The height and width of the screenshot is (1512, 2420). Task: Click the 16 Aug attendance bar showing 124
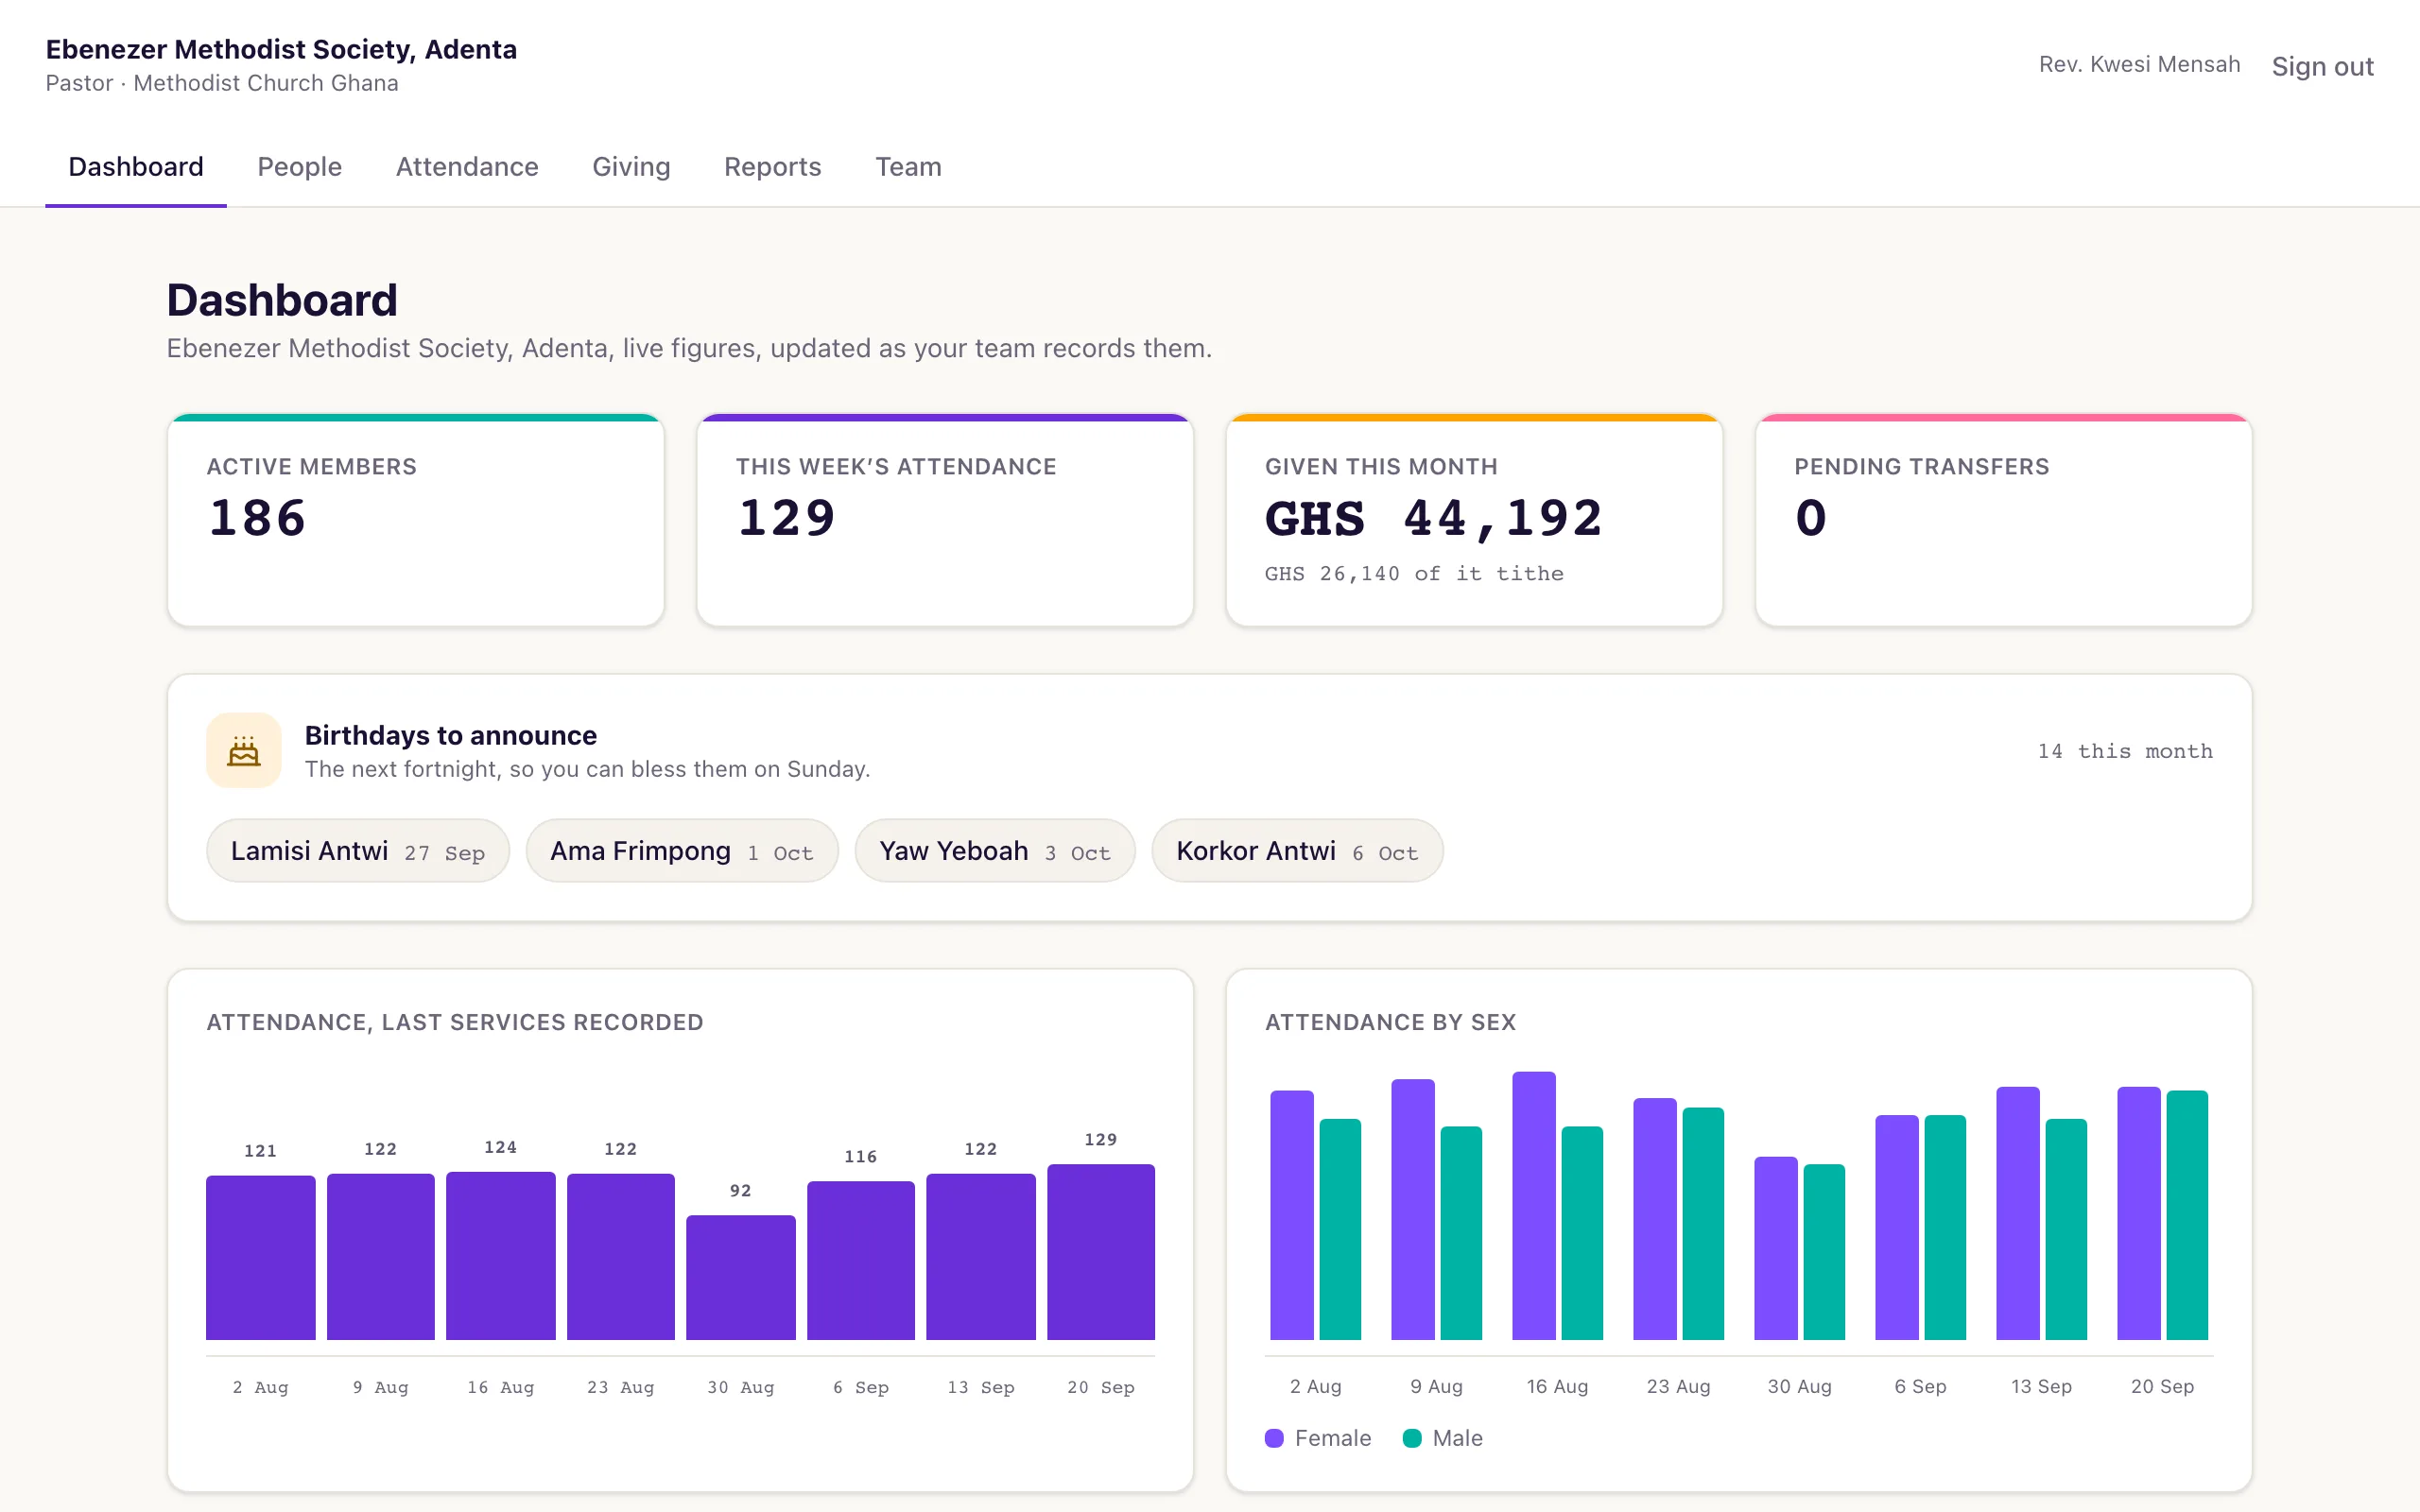[x=501, y=1256]
